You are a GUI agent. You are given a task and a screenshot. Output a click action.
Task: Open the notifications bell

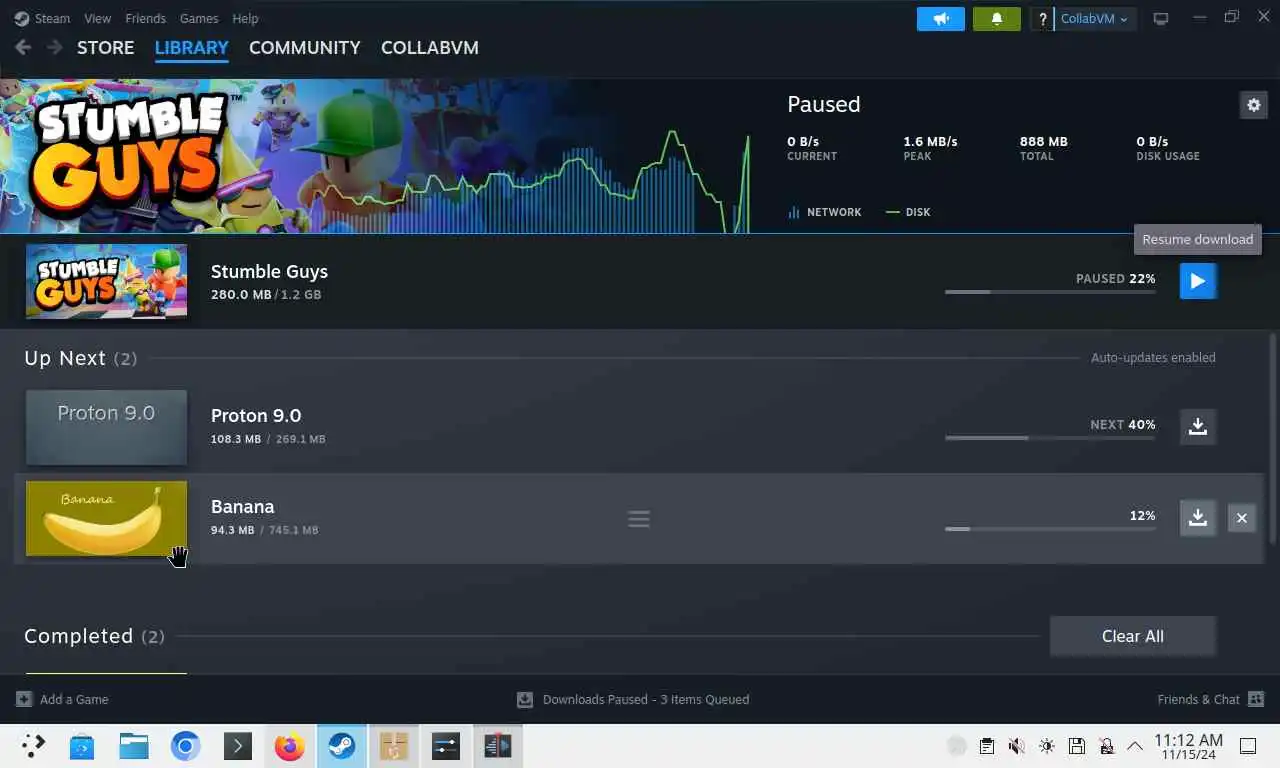click(x=997, y=18)
